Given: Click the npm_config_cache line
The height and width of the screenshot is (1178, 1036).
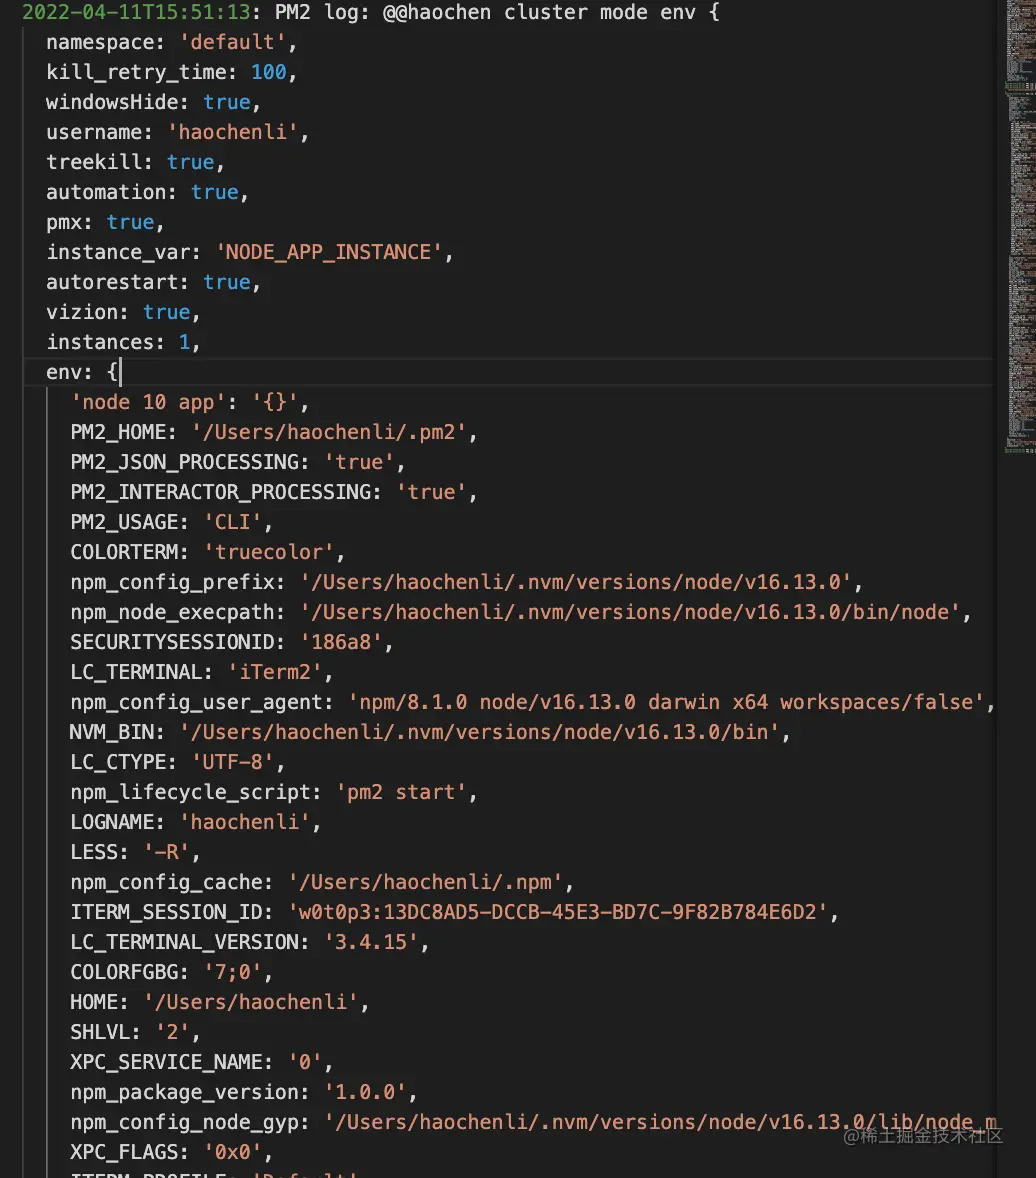Looking at the screenshot, I should tap(322, 882).
